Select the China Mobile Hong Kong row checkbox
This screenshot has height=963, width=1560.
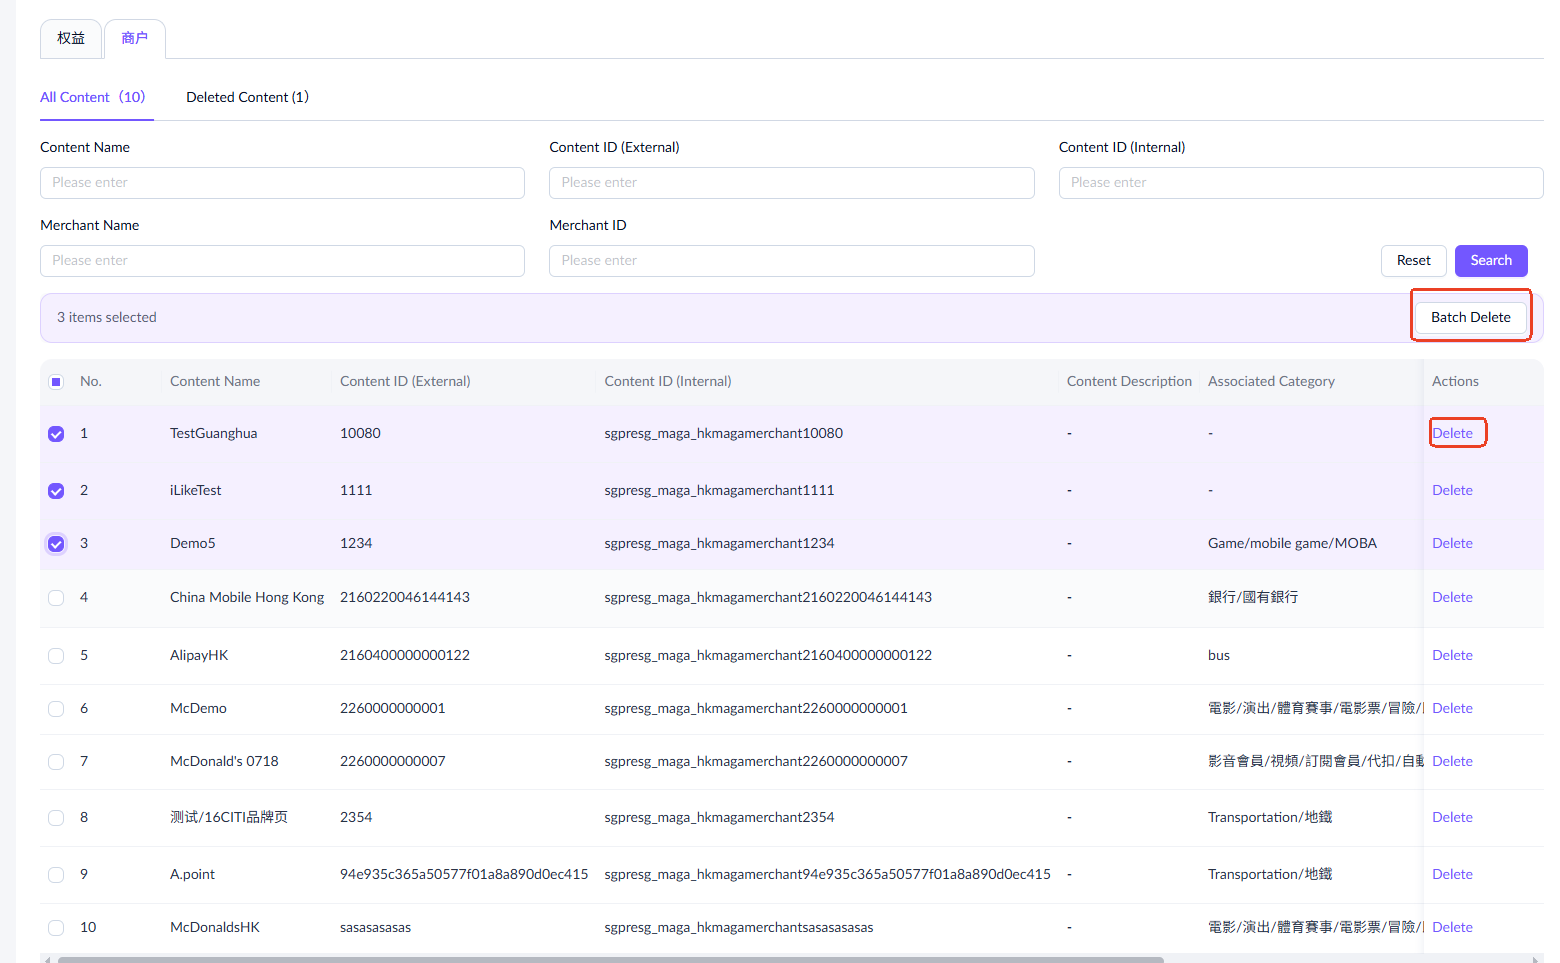56,598
